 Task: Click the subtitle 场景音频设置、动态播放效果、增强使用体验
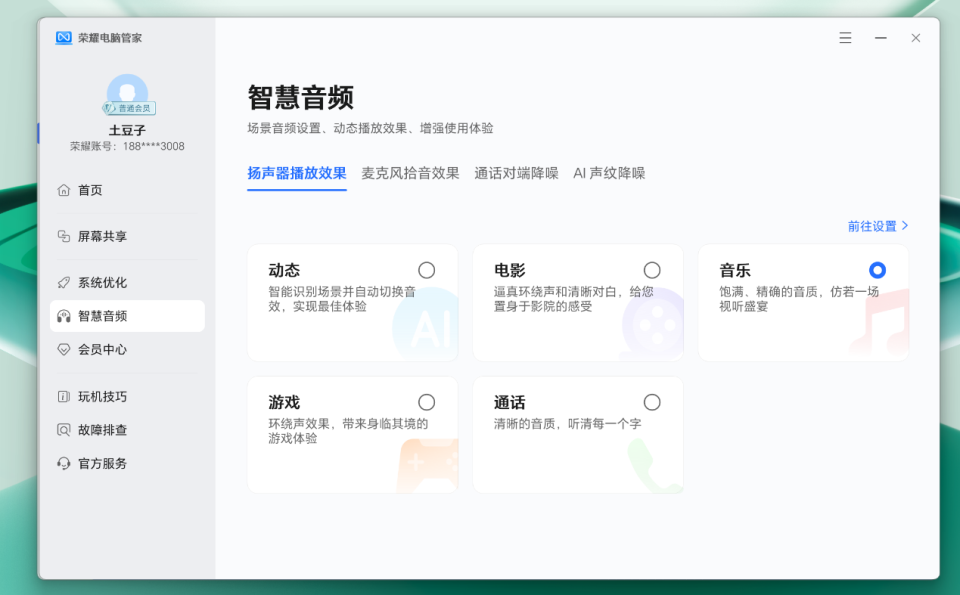(370, 128)
